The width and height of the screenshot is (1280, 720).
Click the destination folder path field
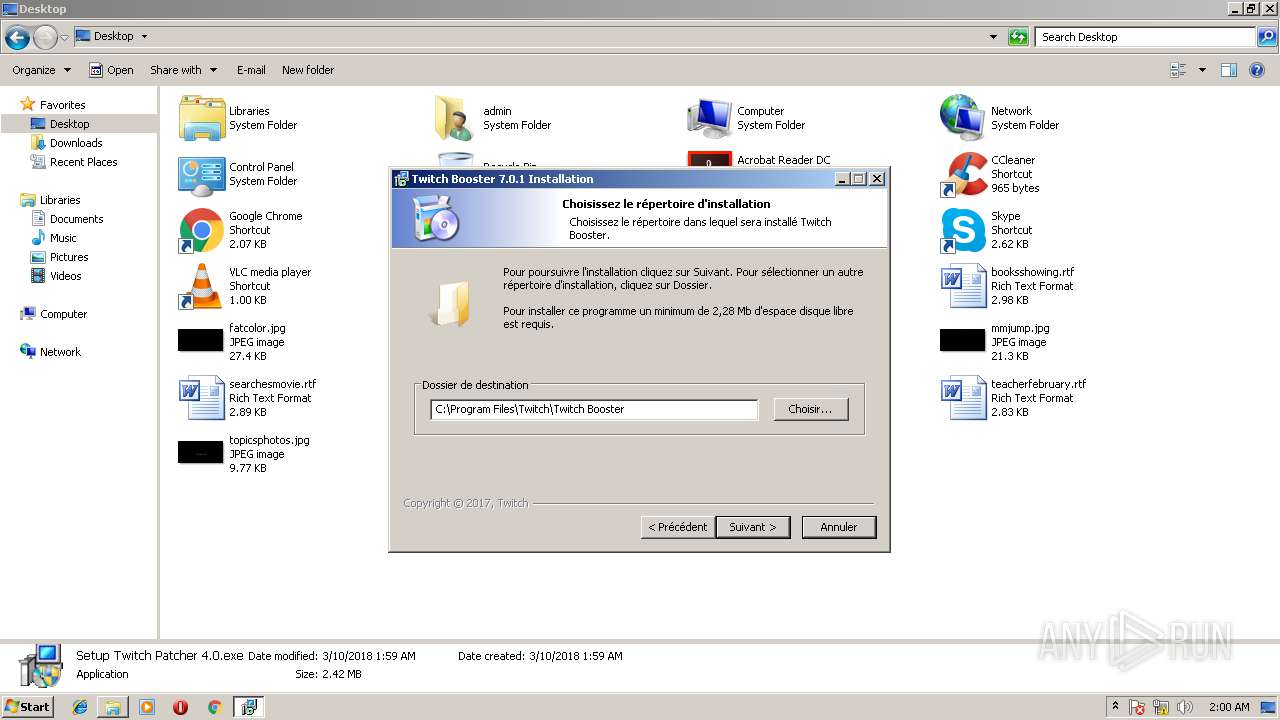point(595,409)
